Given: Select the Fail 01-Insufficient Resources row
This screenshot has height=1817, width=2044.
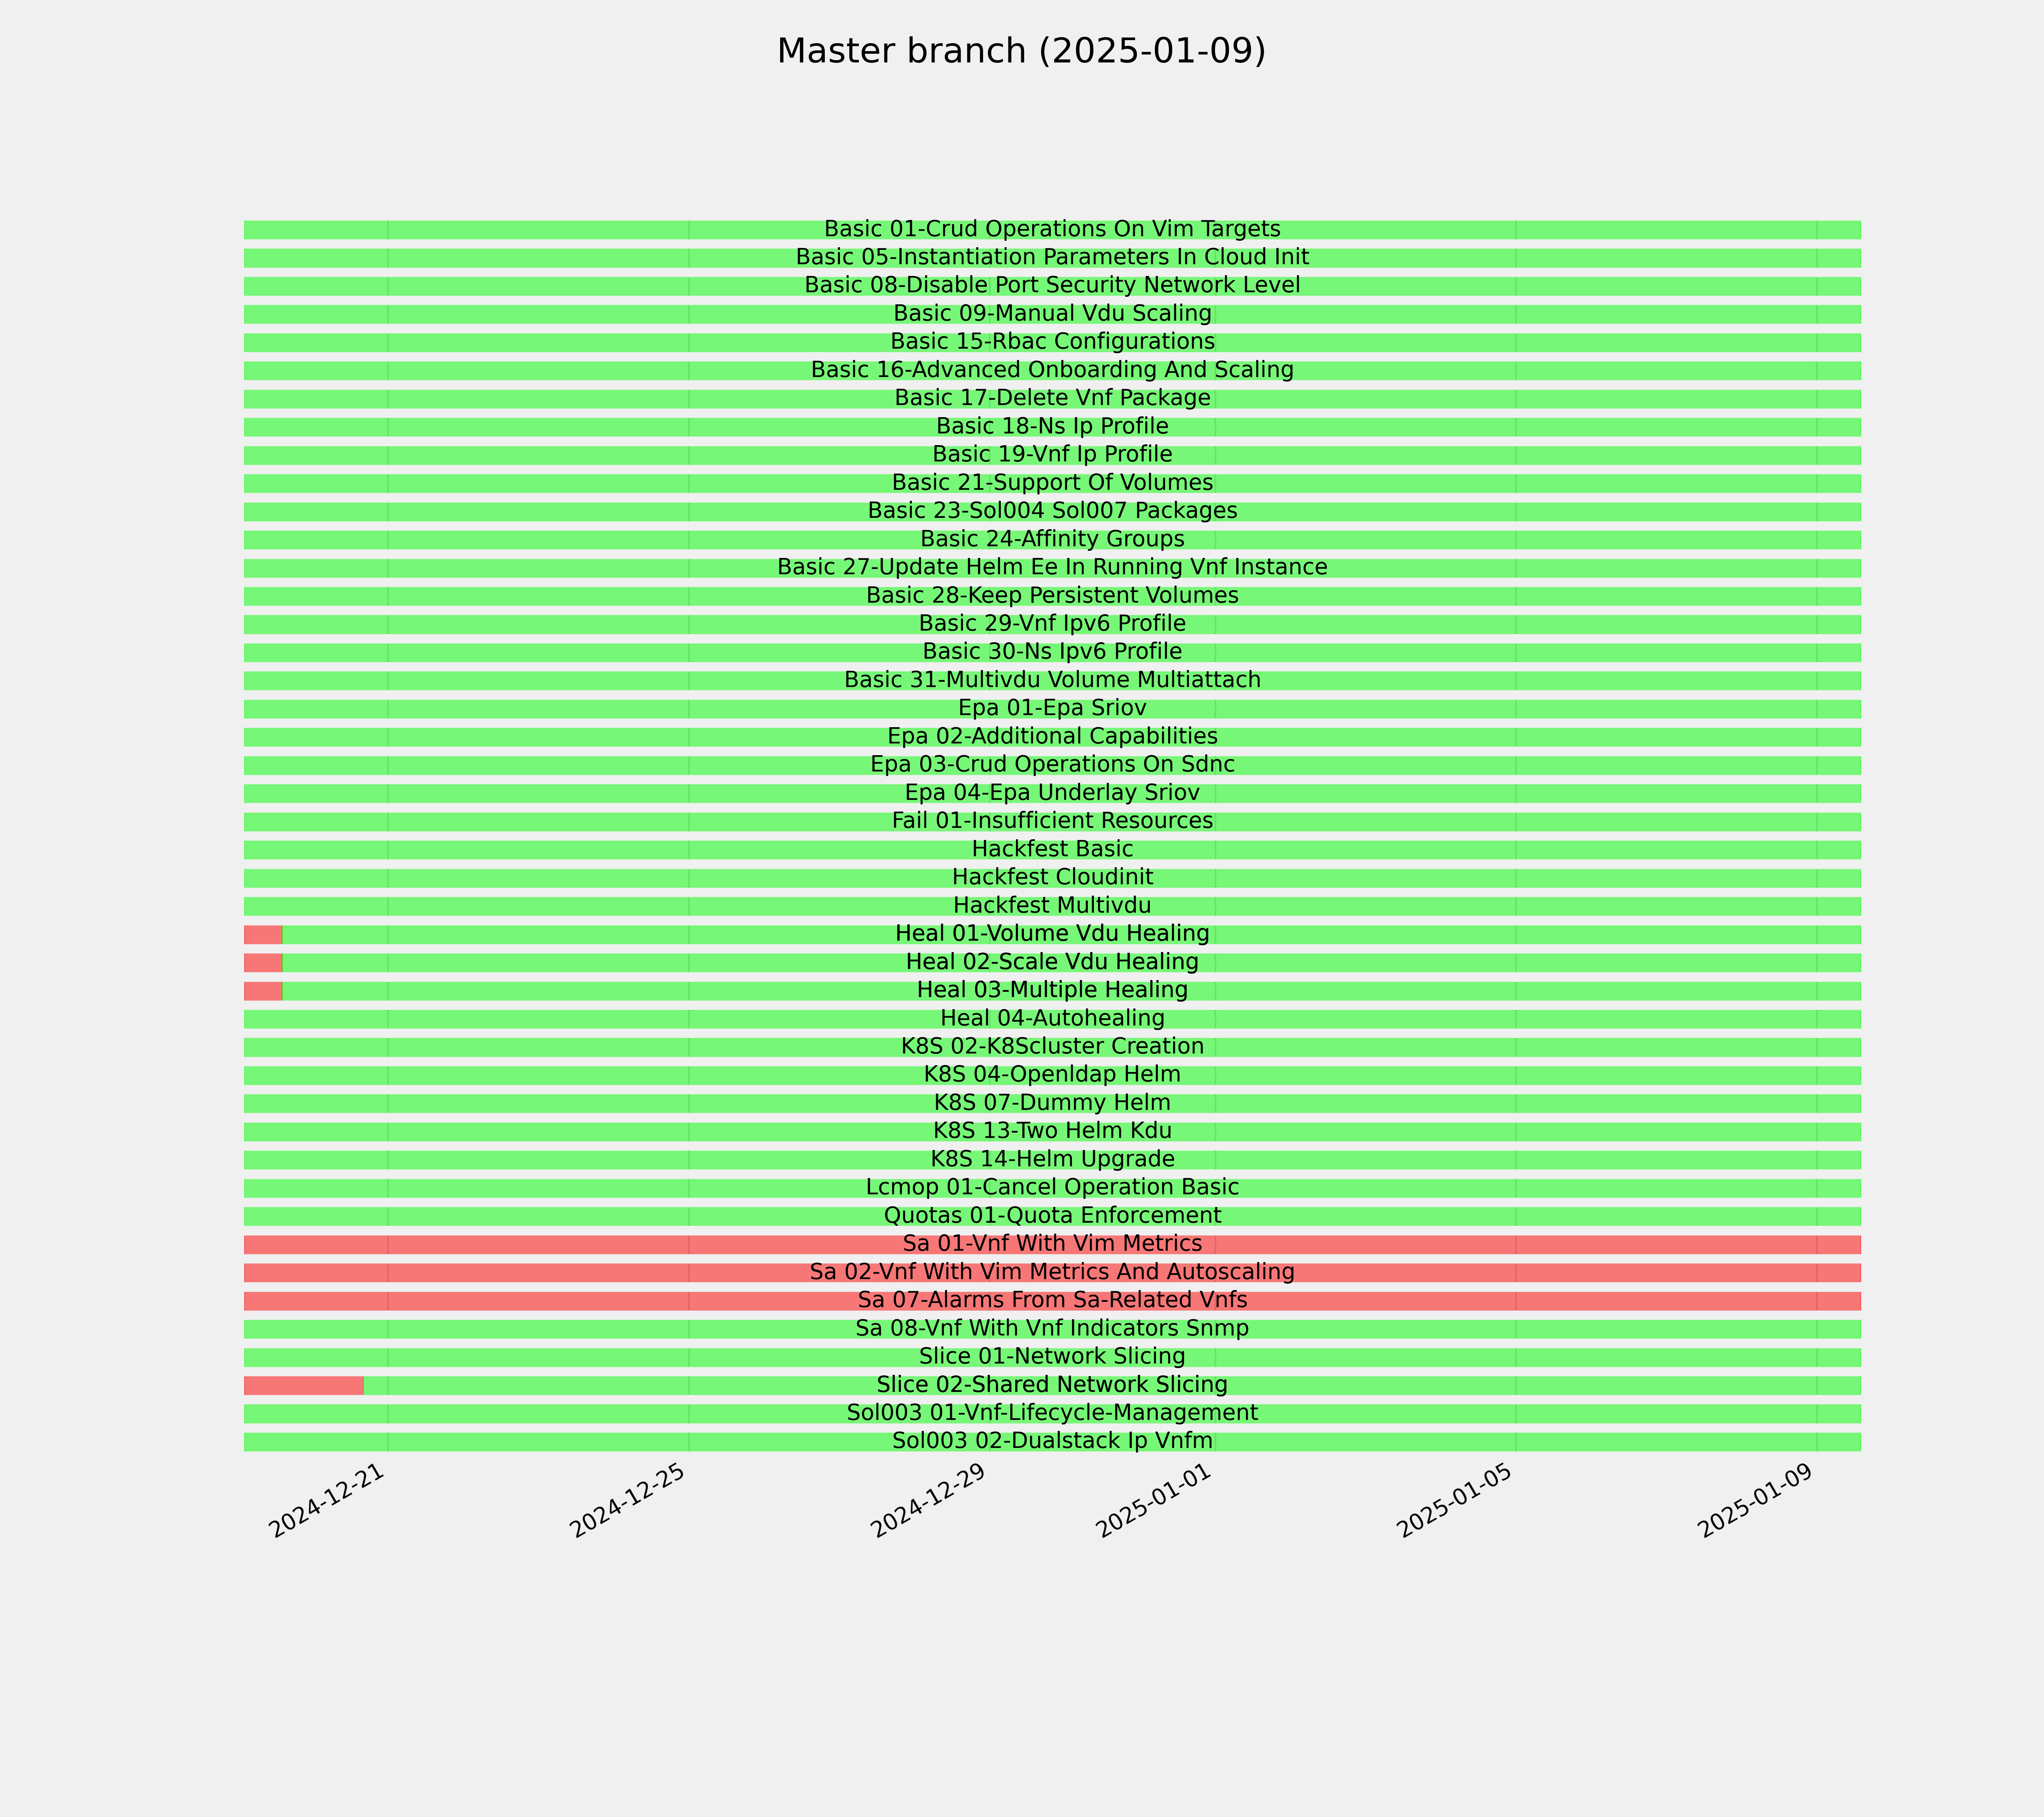Looking at the screenshot, I should [1052, 822].
